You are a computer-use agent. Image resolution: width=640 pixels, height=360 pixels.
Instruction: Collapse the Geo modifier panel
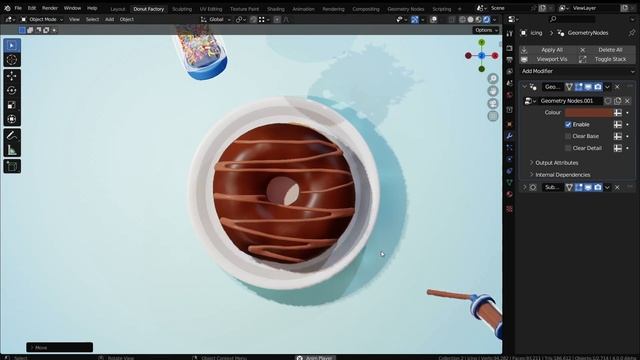[524, 87]
